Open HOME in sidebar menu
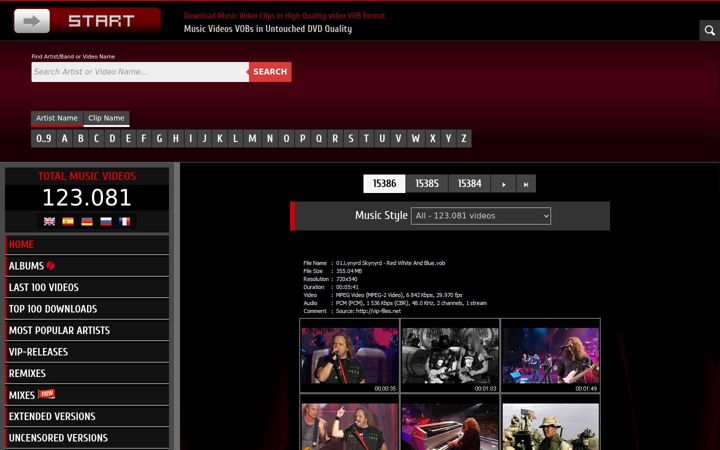Image resolution: width=720 pixels, height=450 pixels. pyautogui.click(x=87, y=244)
